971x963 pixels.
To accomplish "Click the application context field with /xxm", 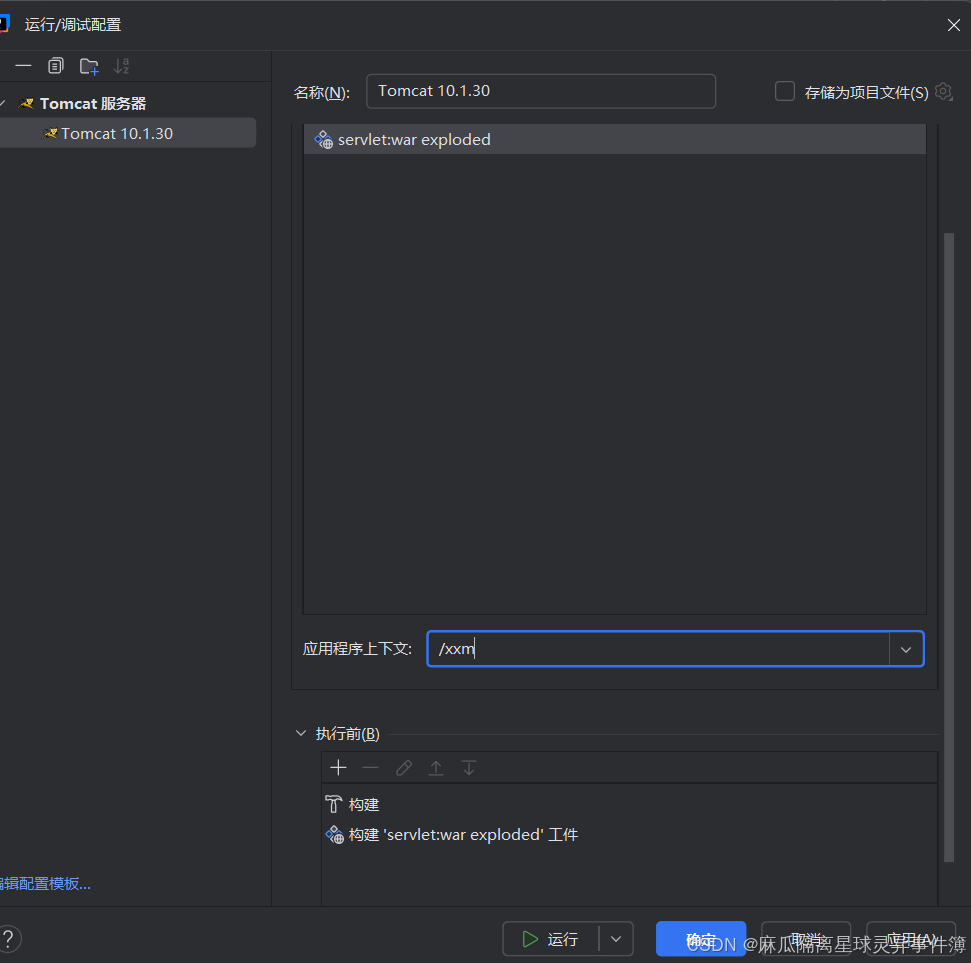I will 658,649.
